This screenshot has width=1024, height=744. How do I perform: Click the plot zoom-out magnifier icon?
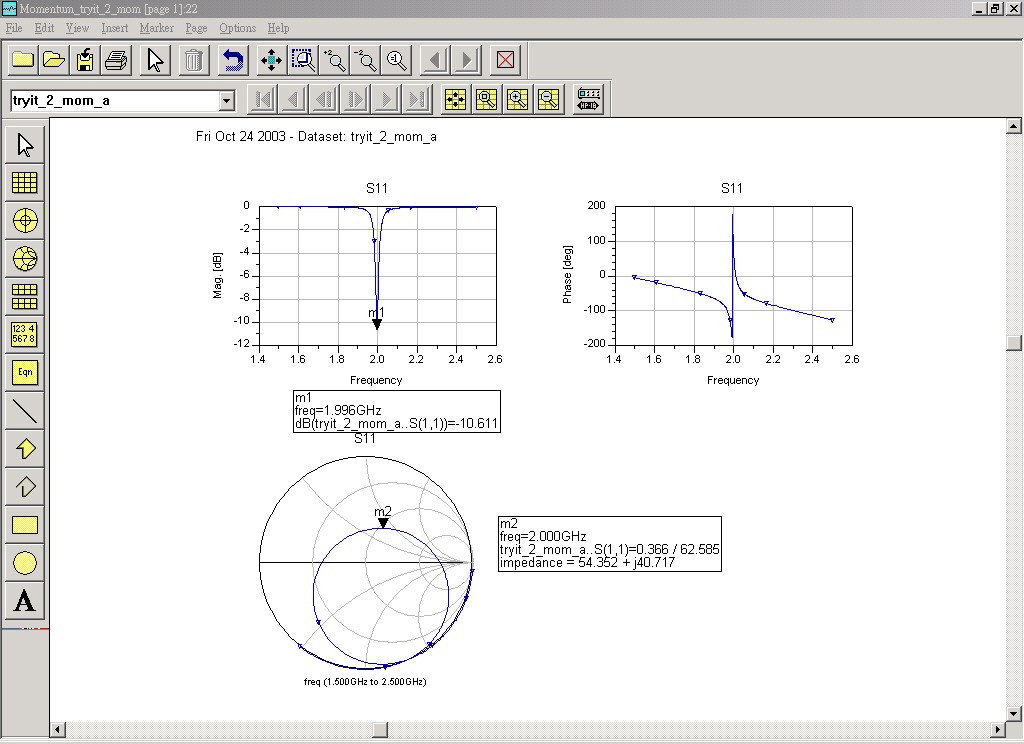pos(549,99)
